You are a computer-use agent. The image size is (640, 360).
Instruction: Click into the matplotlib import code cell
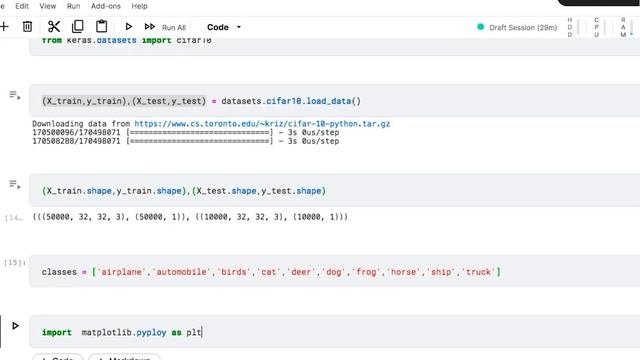pyautogui.click(x=335, y=332)
